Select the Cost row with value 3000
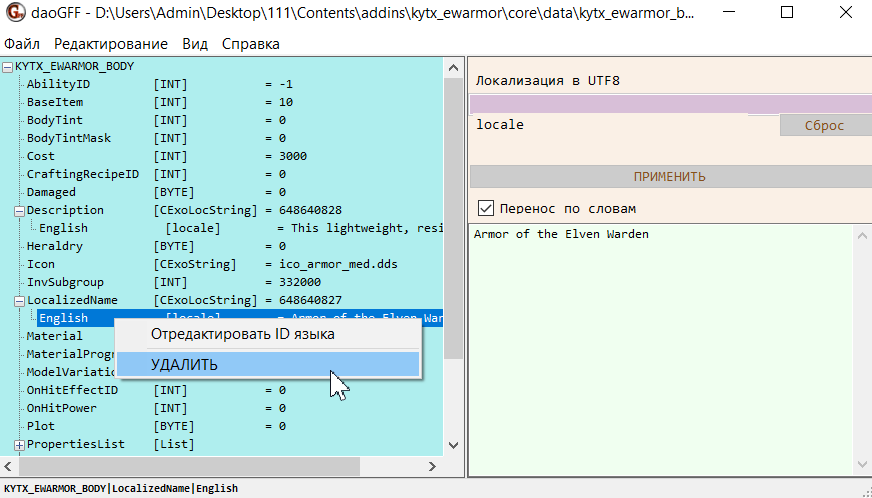872x498 pixels. [x=167, y=156]
